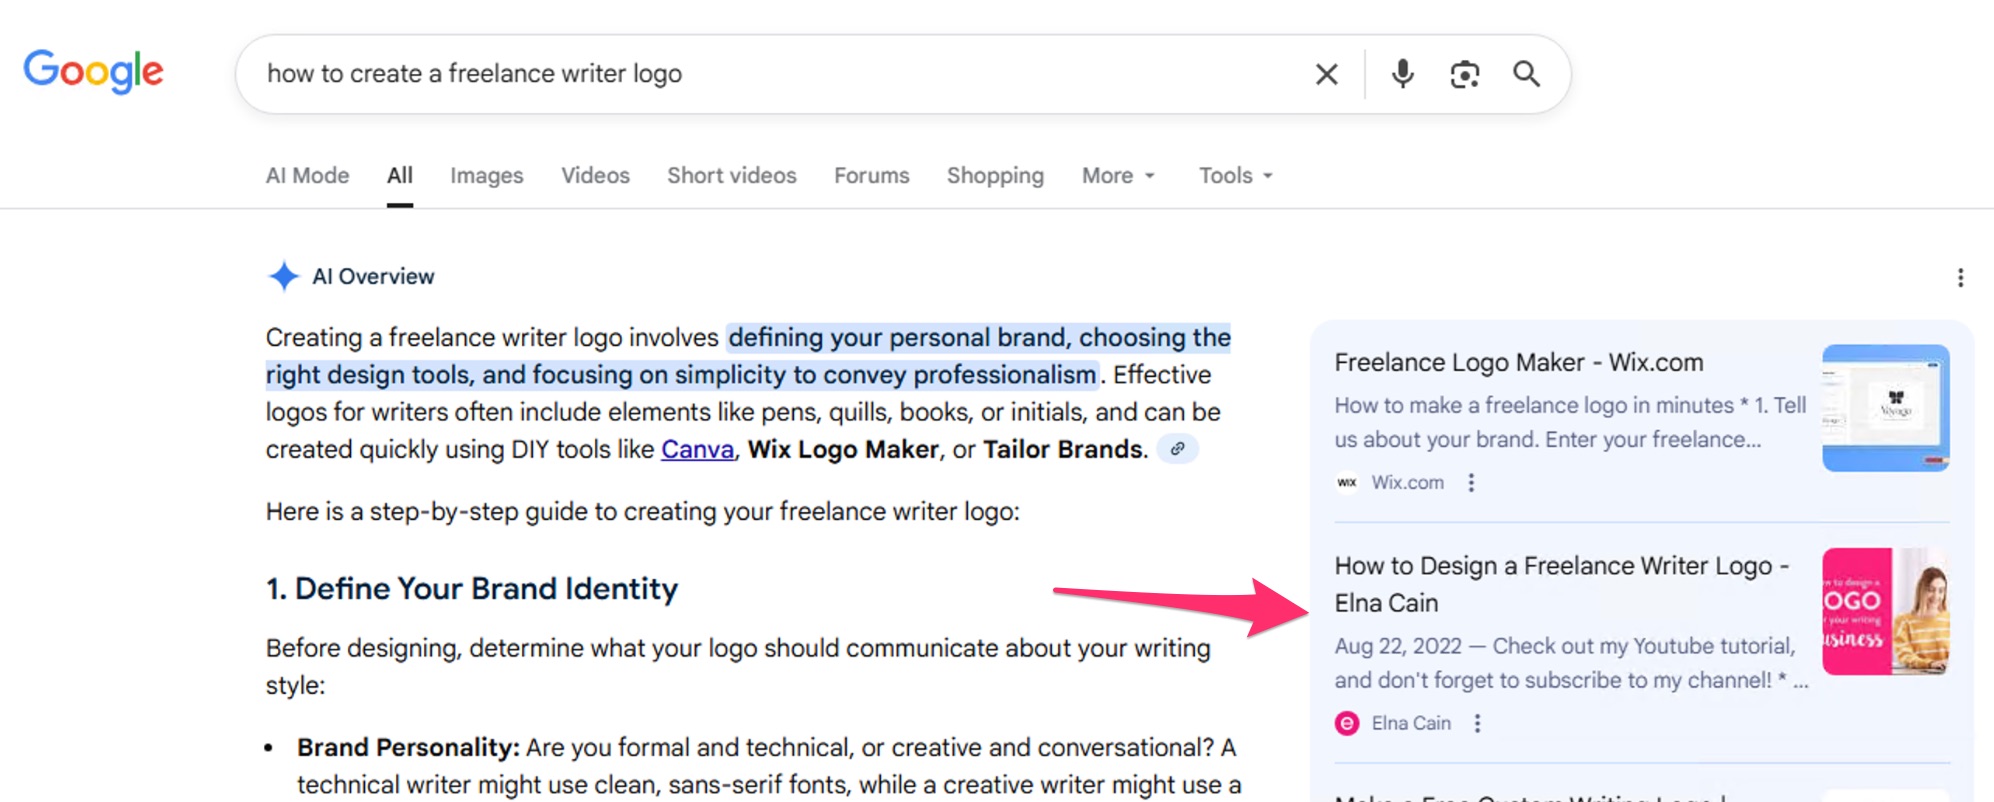1994x802 pixels.
Task: Start voice search with microphone icon
Action: (1402, 74)
